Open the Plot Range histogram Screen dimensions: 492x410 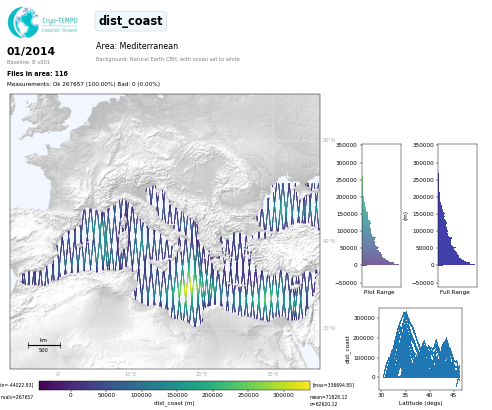point(381,215)
